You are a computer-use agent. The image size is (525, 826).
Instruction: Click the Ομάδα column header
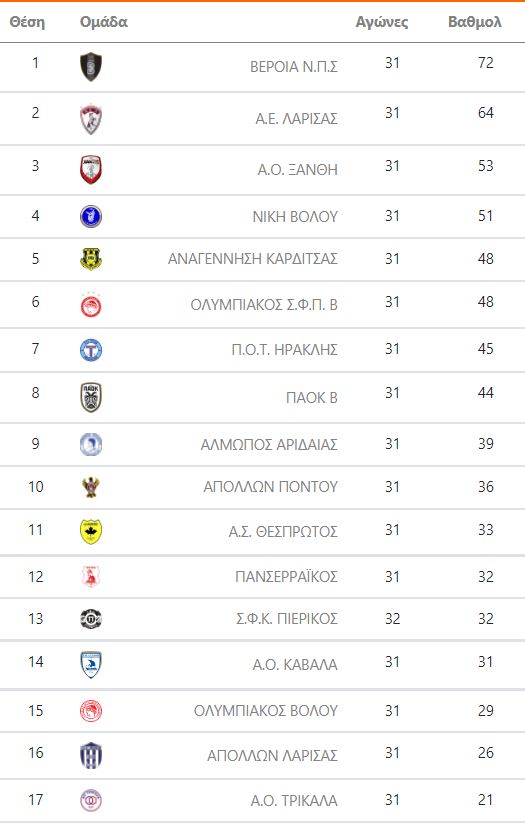coord(104,22)
